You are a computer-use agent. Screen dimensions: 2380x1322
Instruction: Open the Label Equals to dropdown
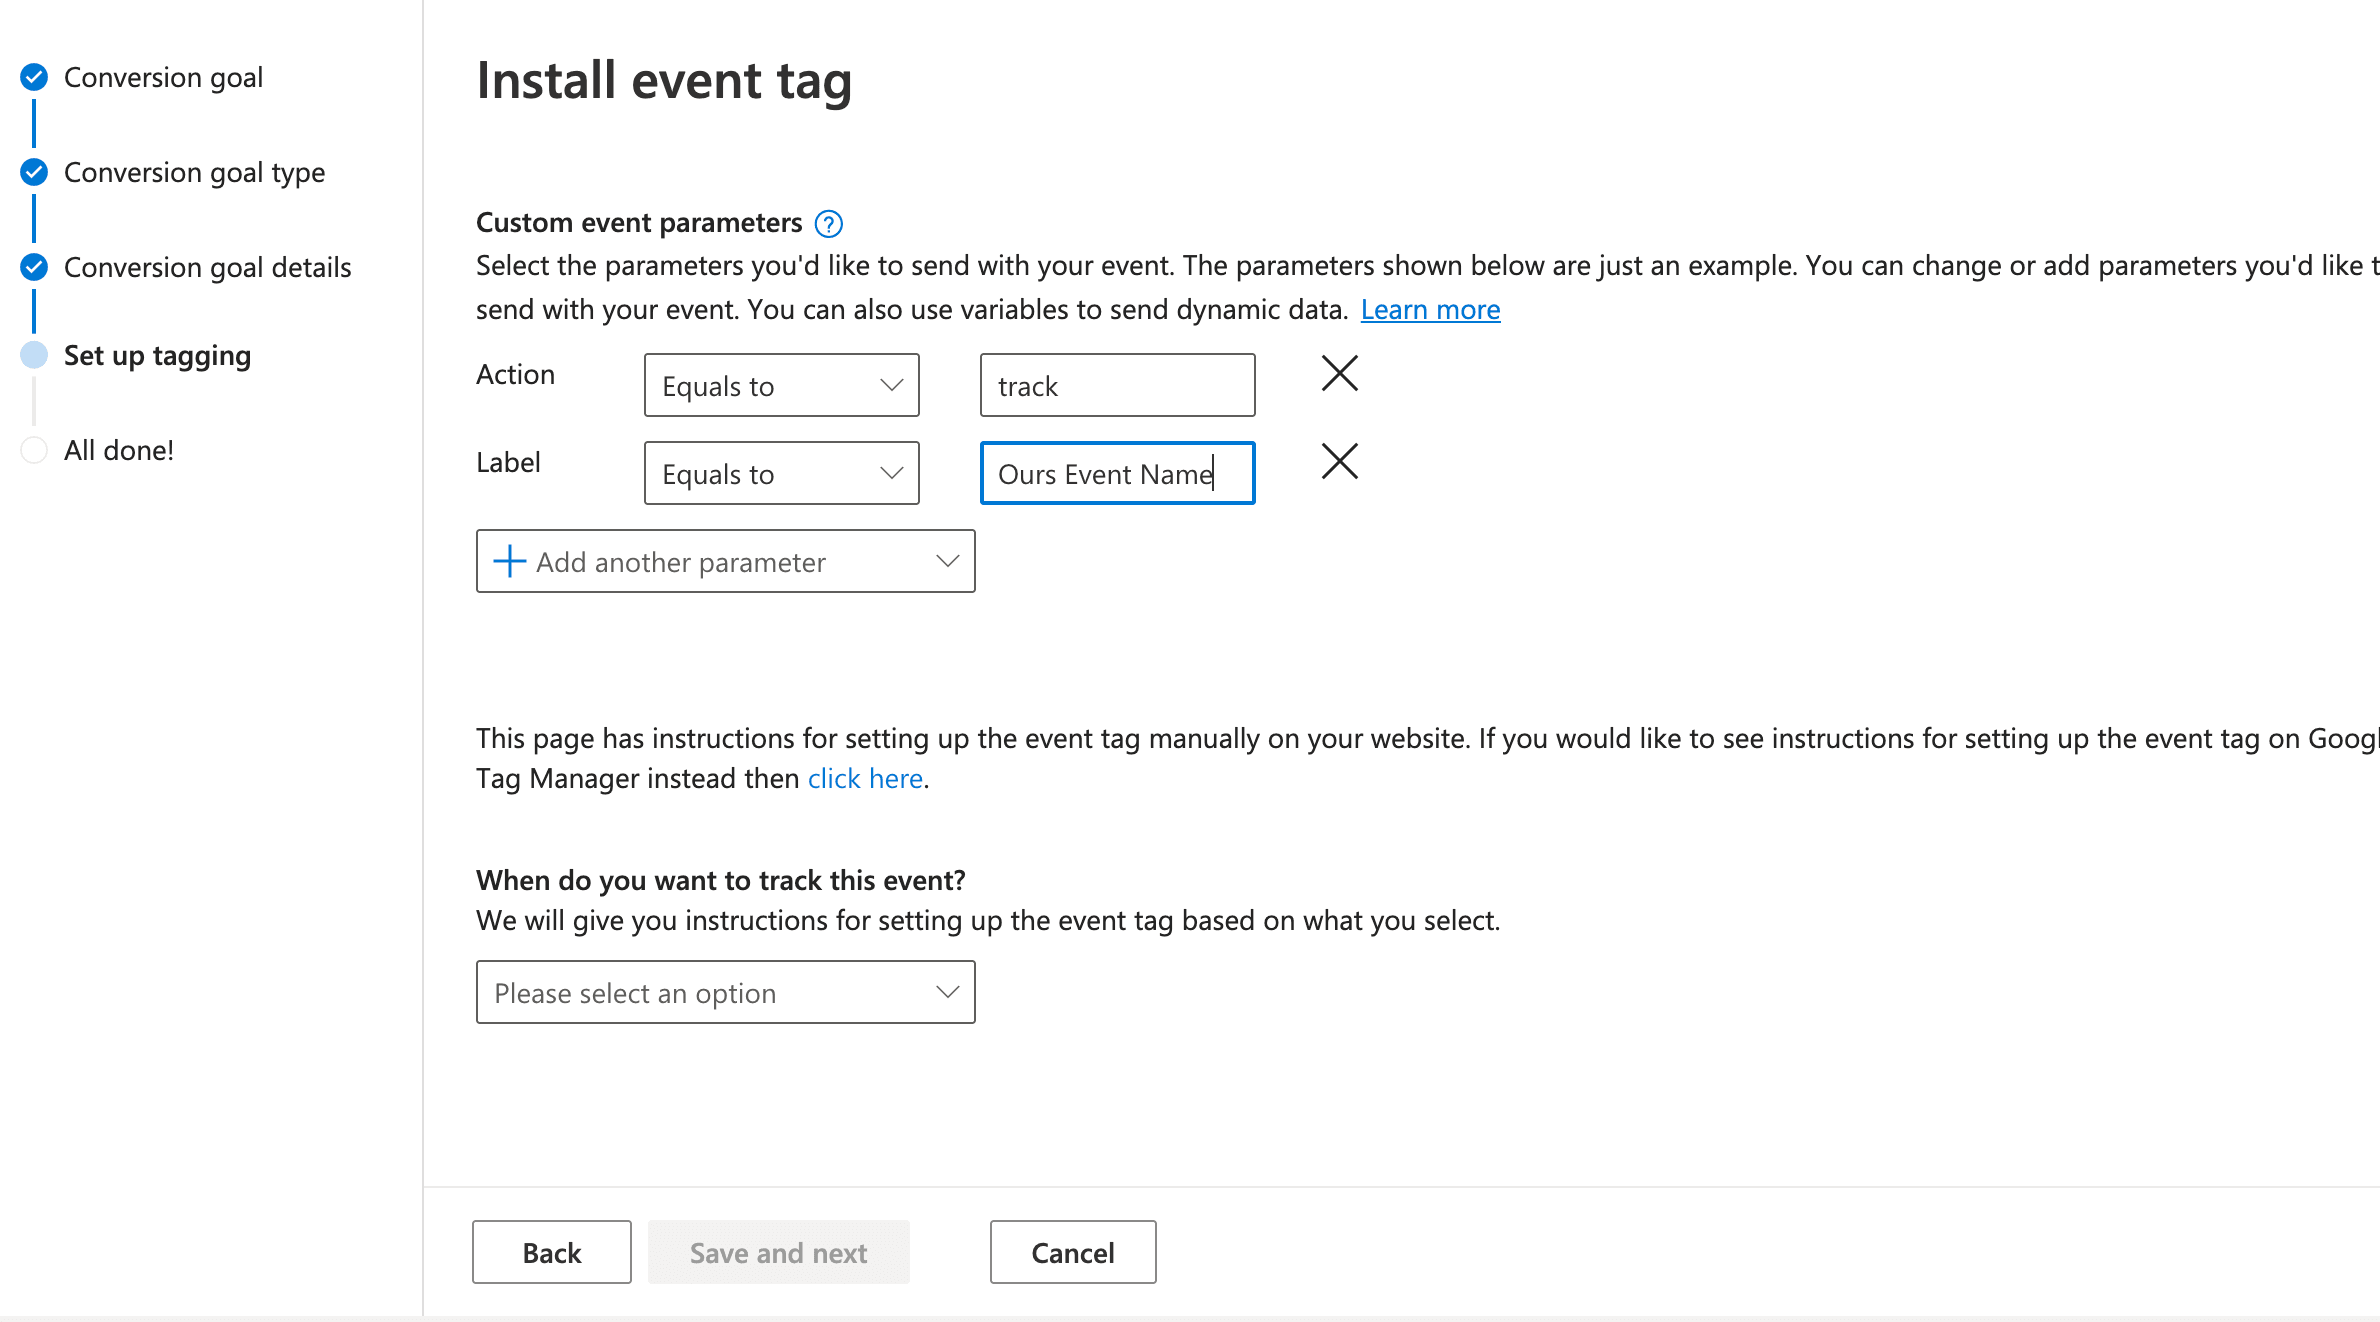pos(781,473)
